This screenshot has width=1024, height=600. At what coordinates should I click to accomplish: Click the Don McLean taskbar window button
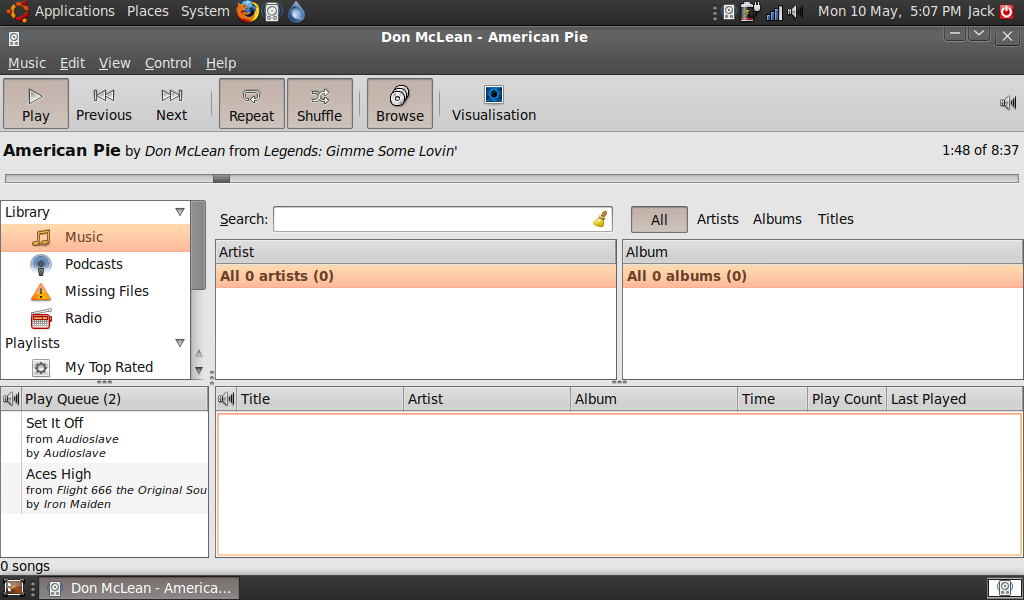point(140,588)
